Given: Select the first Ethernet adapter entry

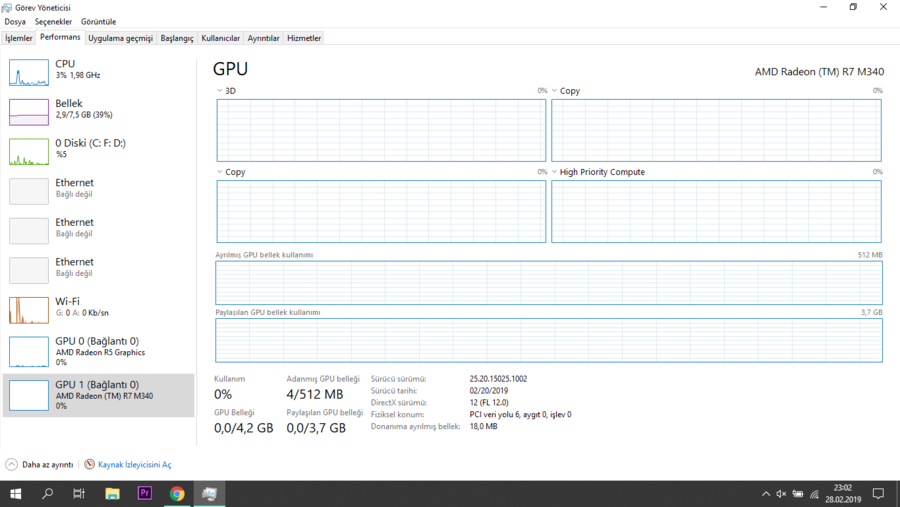Looking at the screenshot, I should 98,191.
